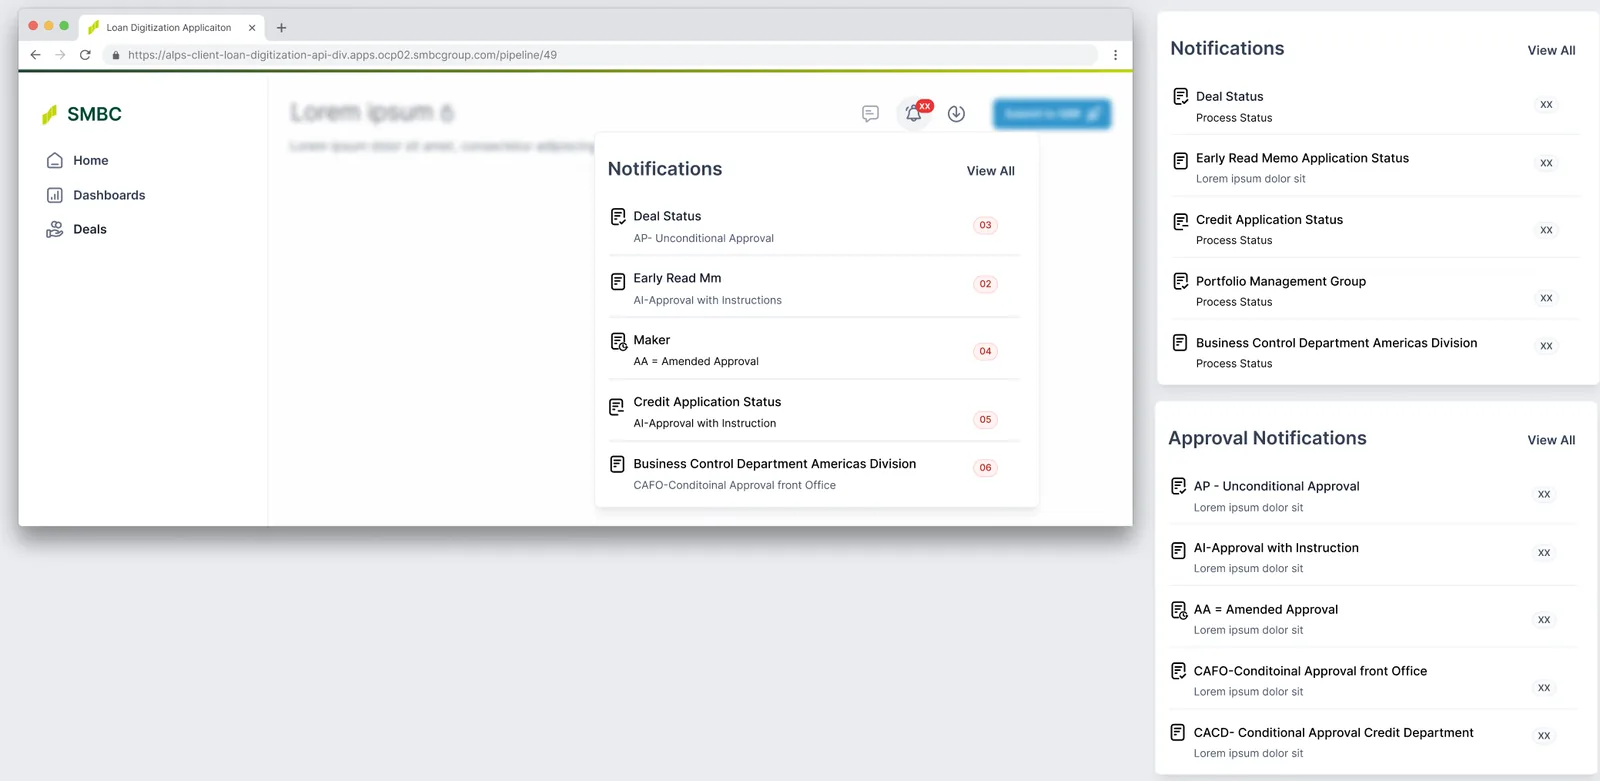Click badge 02 on Early Read Mm
The width and height of the screenshot is (1600, 781).
pos(985,284)
